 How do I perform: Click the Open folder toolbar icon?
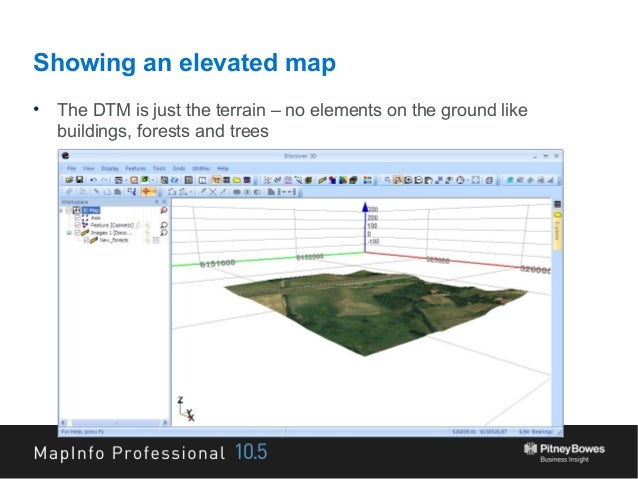69,180
